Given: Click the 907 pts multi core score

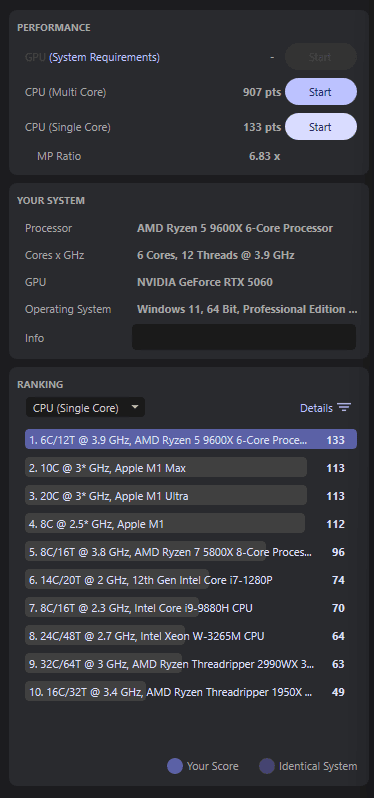Looking at the screenshot, I should point(262,92).
